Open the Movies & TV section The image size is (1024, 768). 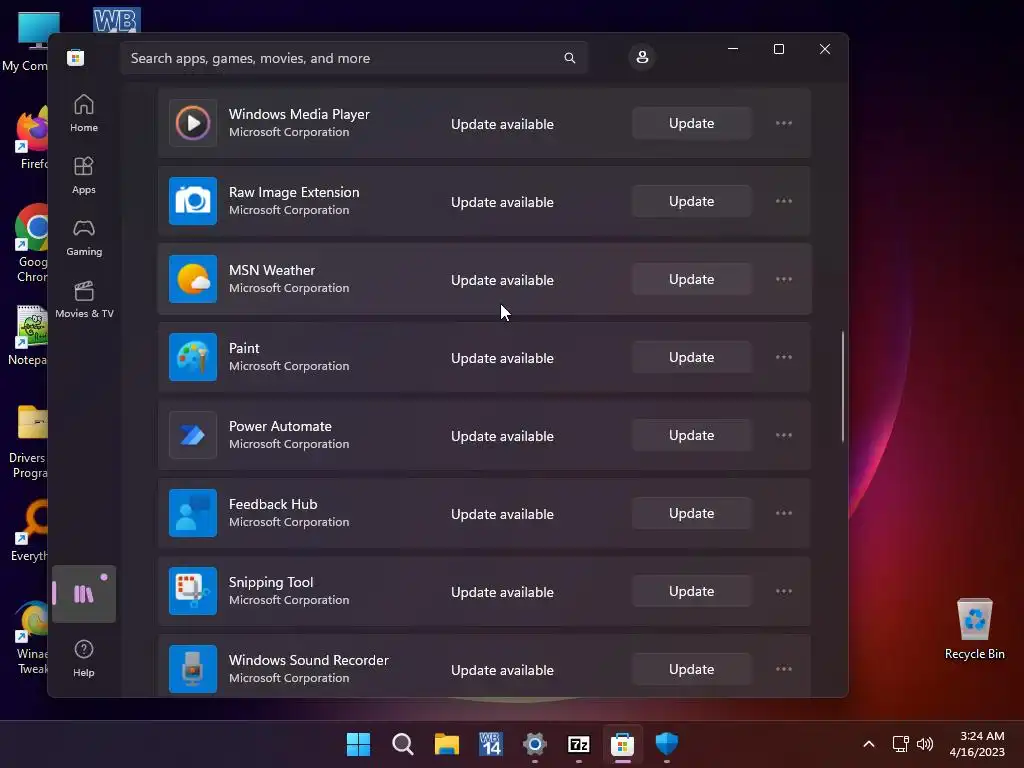click(84, 299)
